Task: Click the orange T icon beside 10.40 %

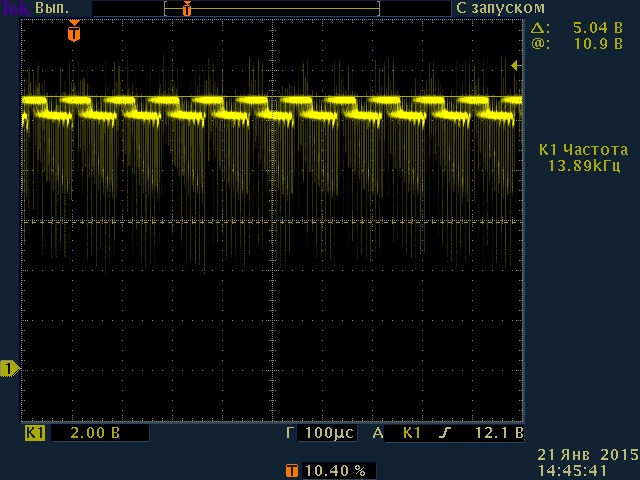Action: pyautogui.click(x=291, y=469)
